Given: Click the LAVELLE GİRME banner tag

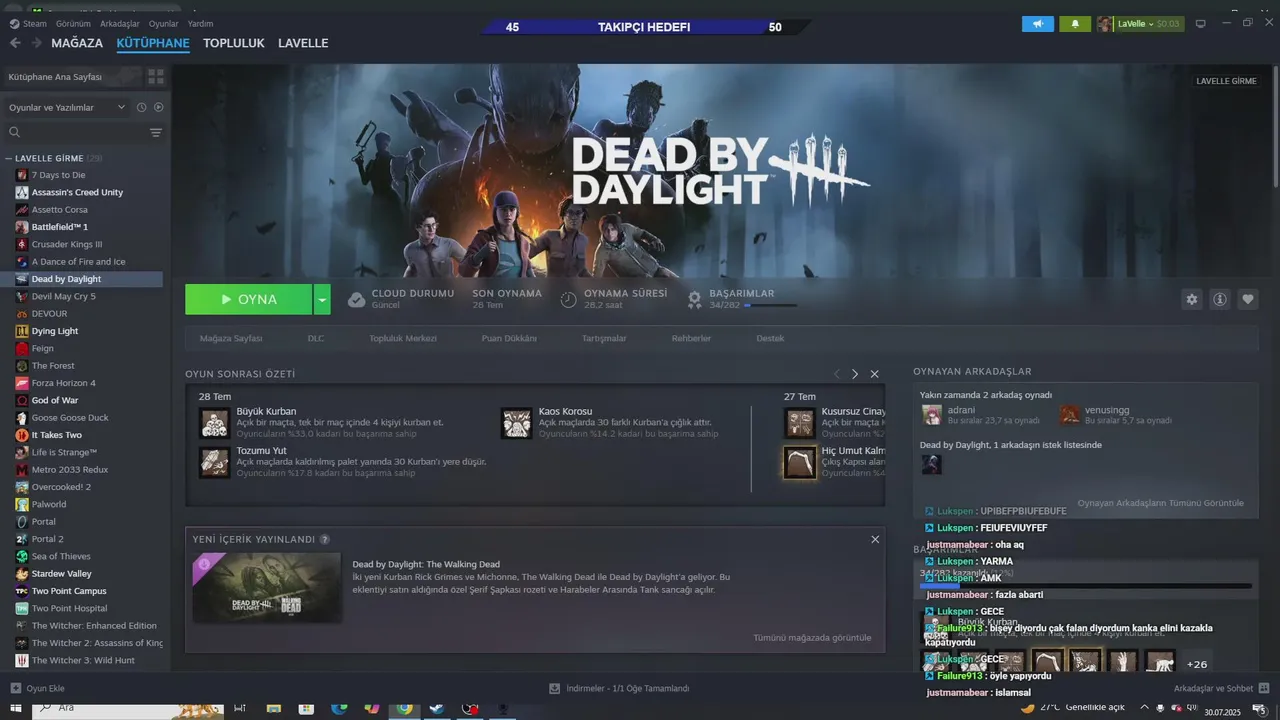Looking at the screenshot, I should pos(1226,81).
